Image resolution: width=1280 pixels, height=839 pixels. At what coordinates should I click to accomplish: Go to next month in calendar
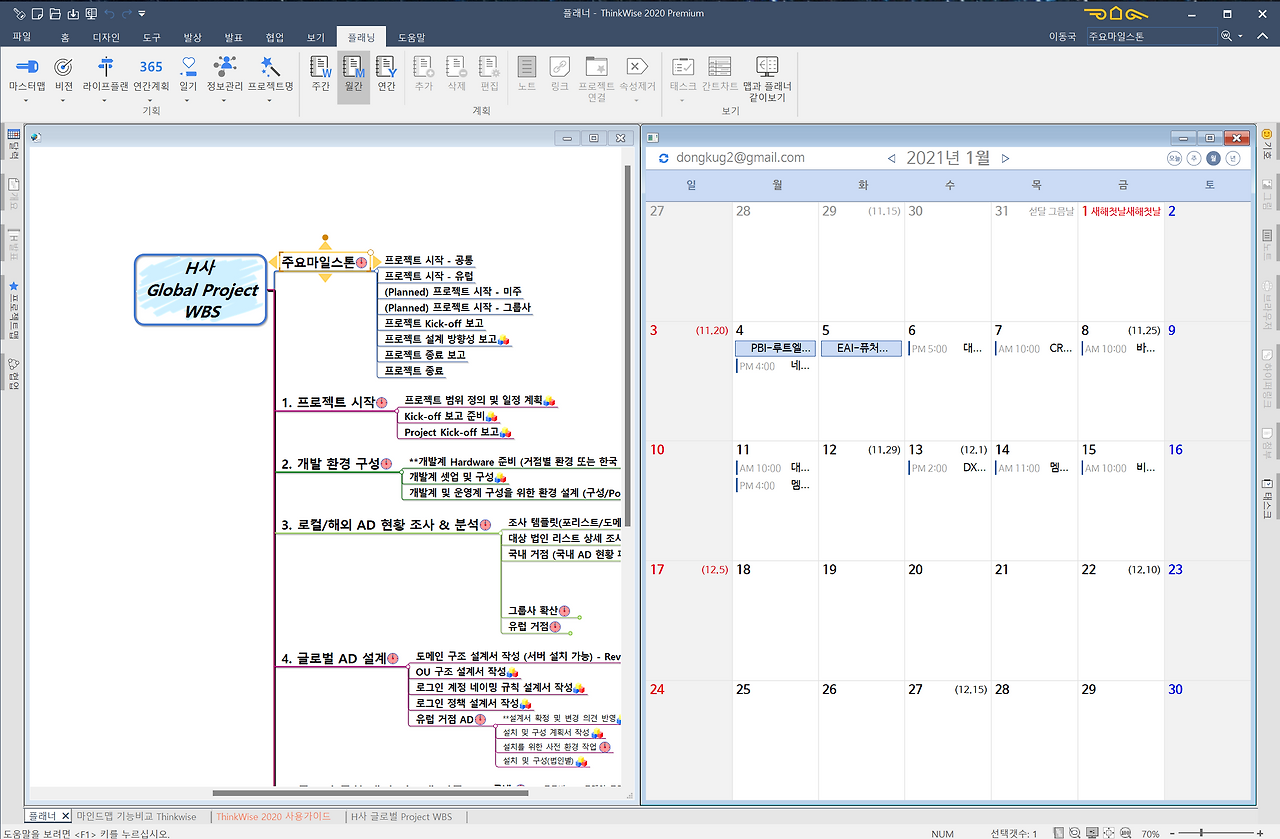point(1005,158)
